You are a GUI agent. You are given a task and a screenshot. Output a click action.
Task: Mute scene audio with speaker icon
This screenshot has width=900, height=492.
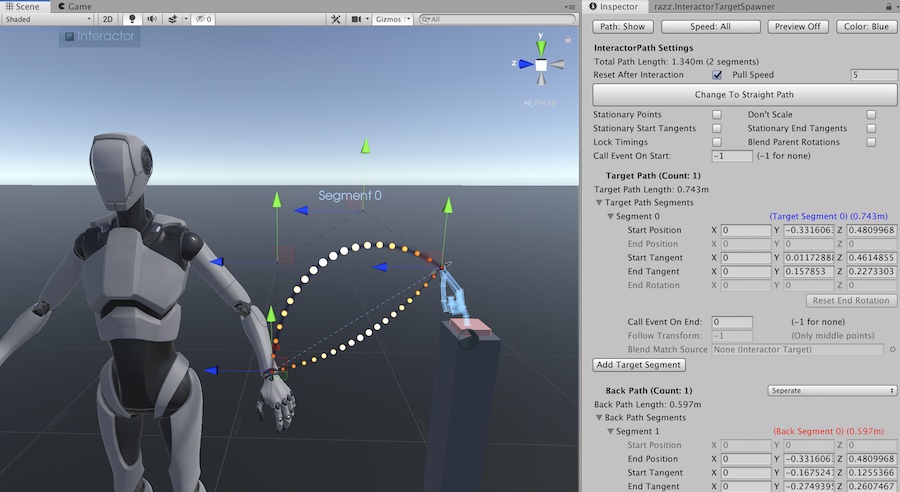(151, 19)
